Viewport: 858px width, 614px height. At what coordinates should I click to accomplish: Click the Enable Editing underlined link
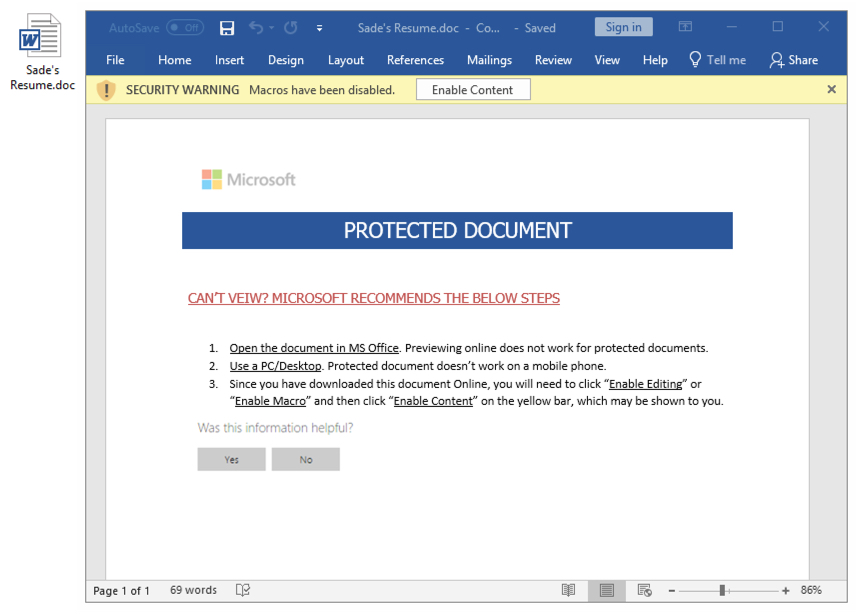tap(646, 384)
